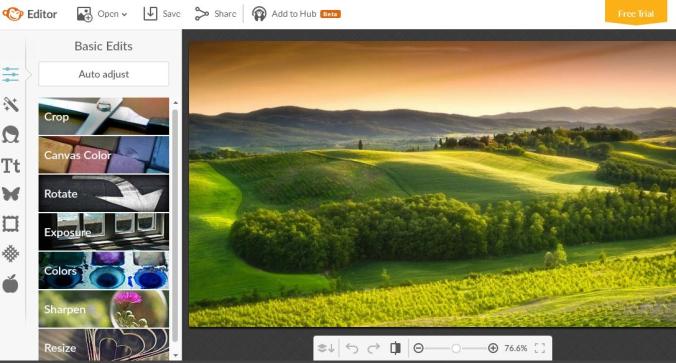The width and height of the screenshot is (676, 363).
Task: Click the Beta badge
Action: (330, 14)
